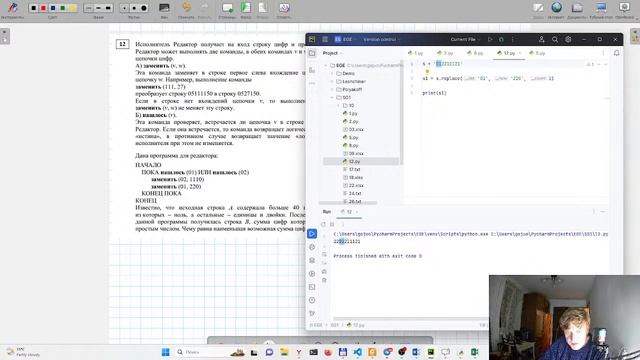
Task: Open the Git tool window
Action: pyautogui.click(x=312, y=313)
